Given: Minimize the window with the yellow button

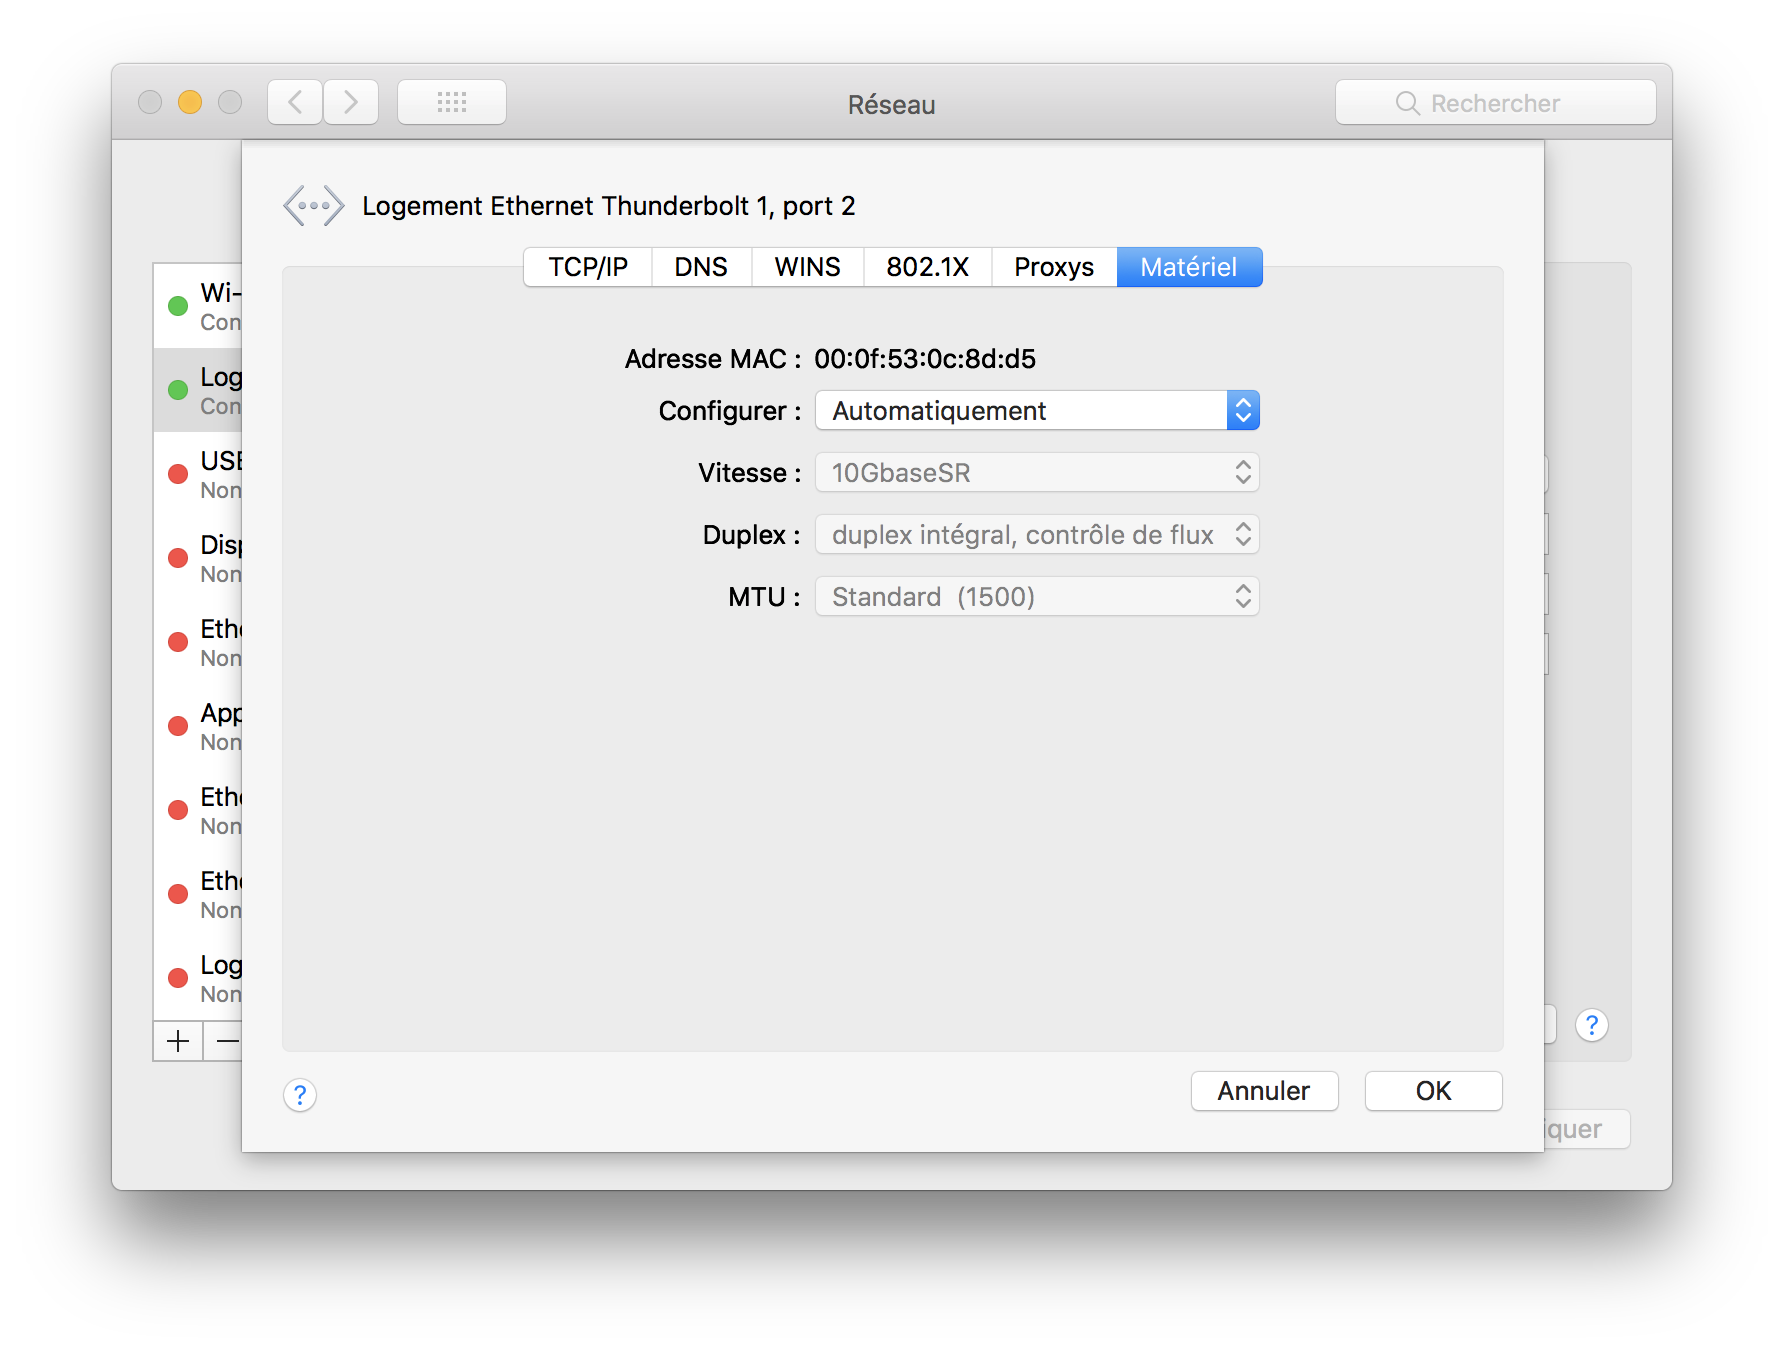Looking at the screenshot, I should point(190,102).
